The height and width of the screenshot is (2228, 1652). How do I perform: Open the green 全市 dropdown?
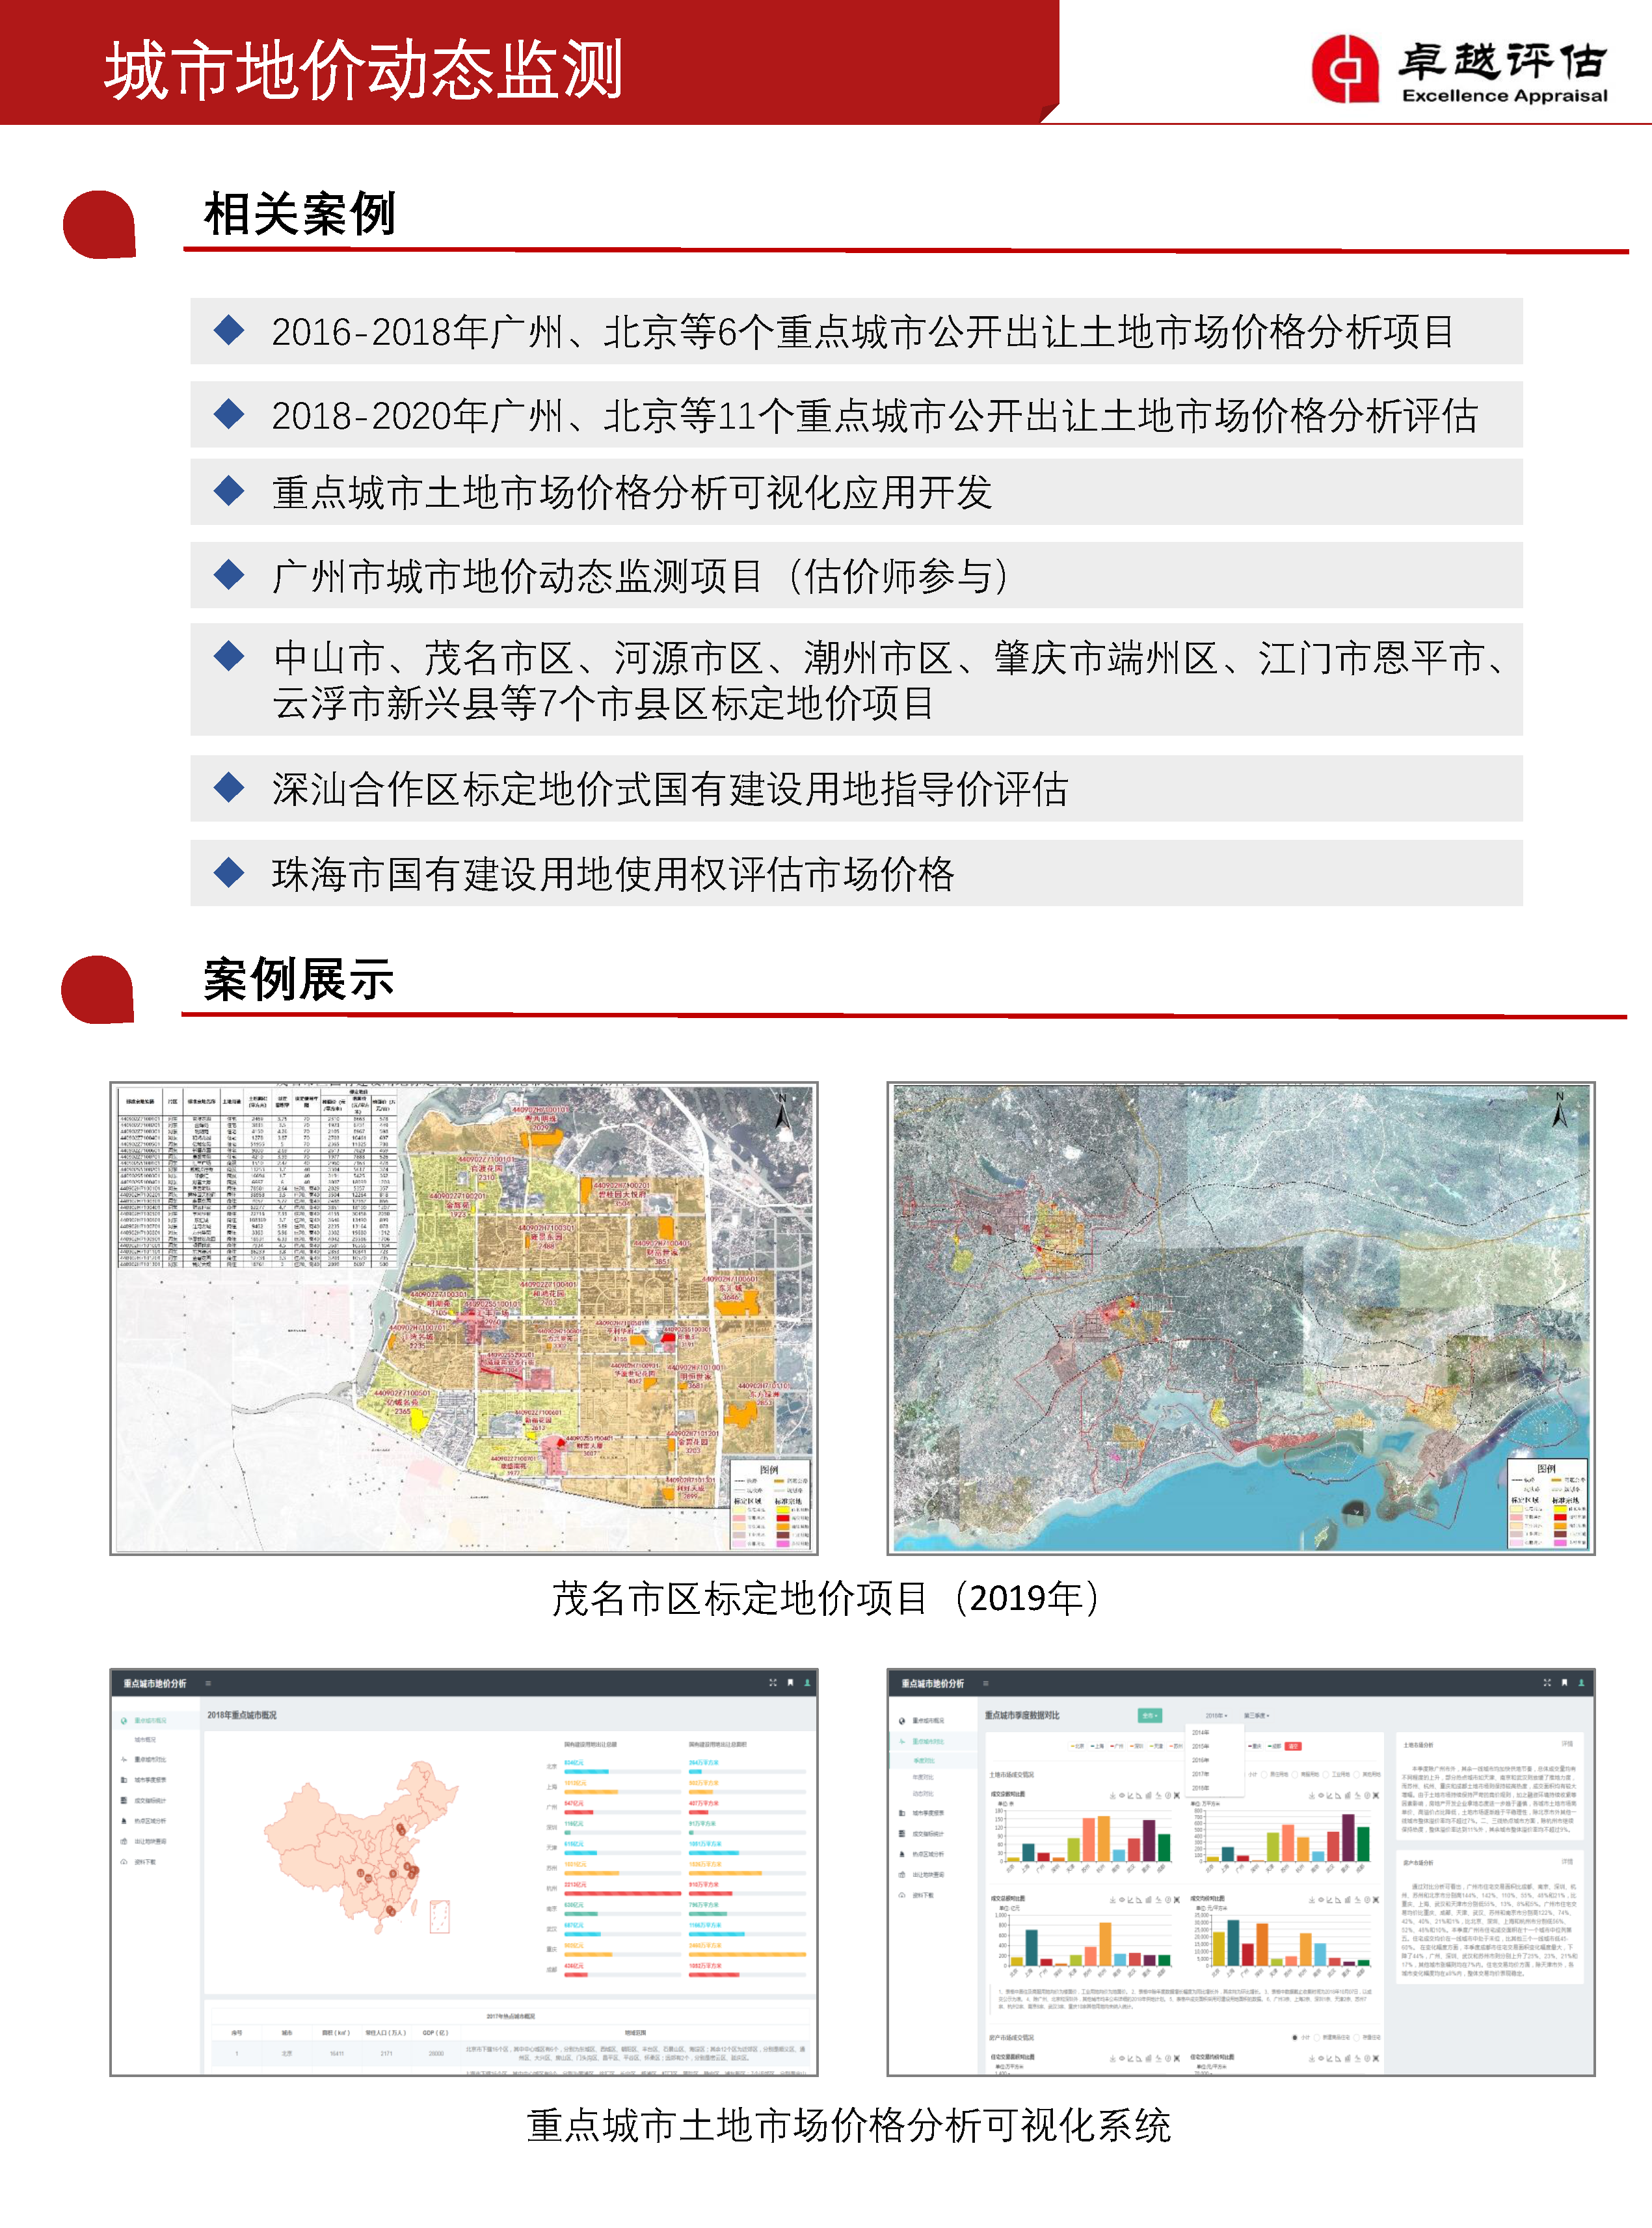tap(1150, 1716)
